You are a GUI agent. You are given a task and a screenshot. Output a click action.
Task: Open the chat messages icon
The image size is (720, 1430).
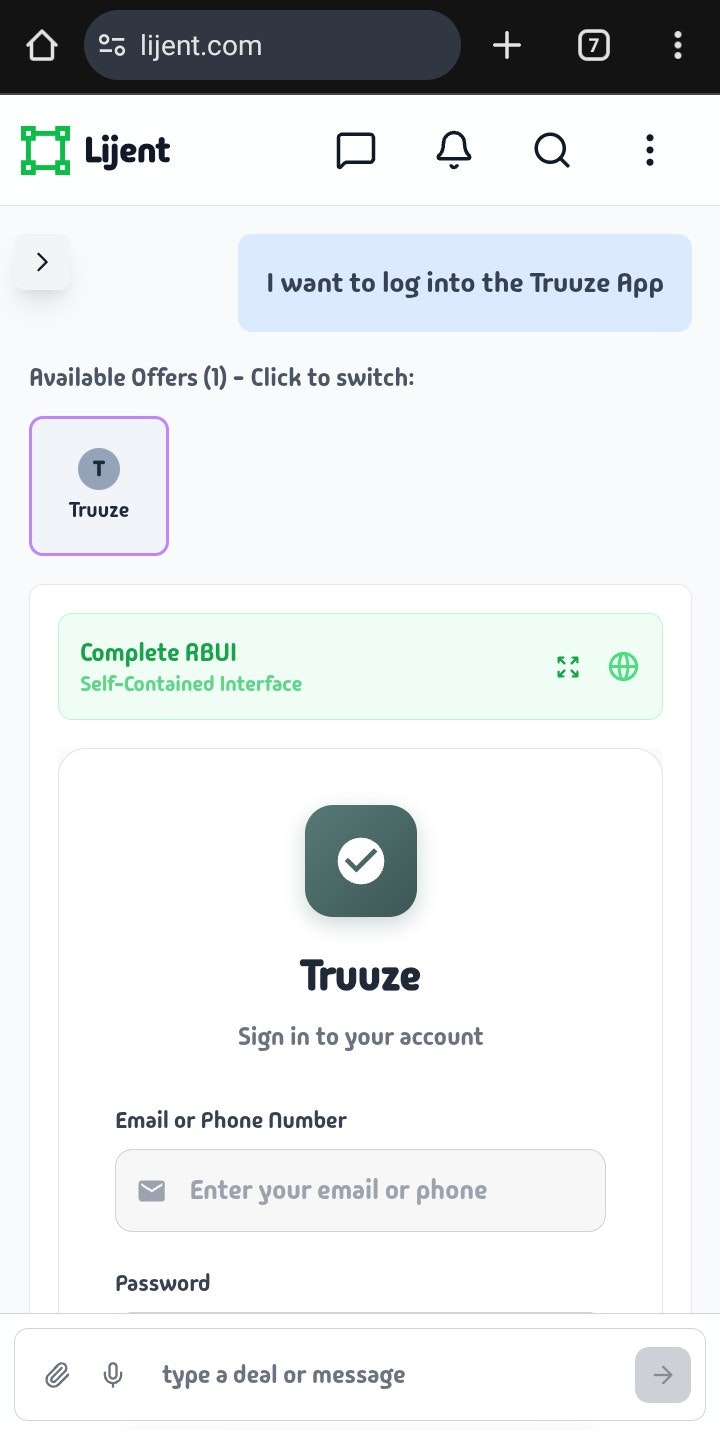coord(357,150)
